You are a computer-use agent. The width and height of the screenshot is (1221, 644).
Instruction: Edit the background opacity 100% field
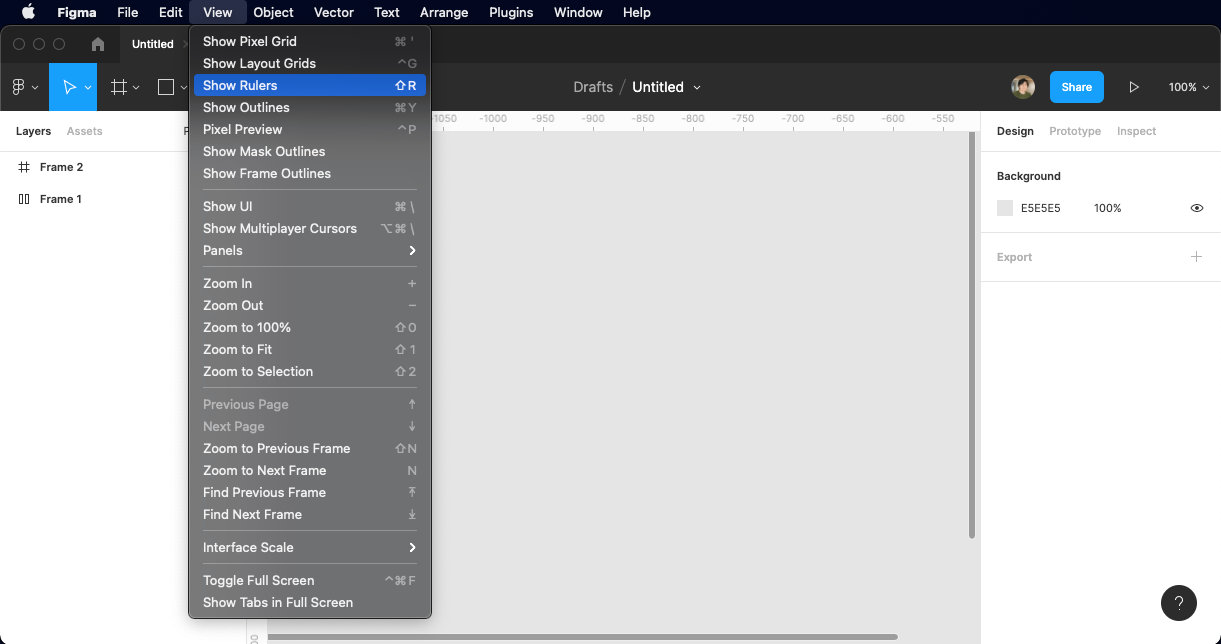tap(1108, 208)
